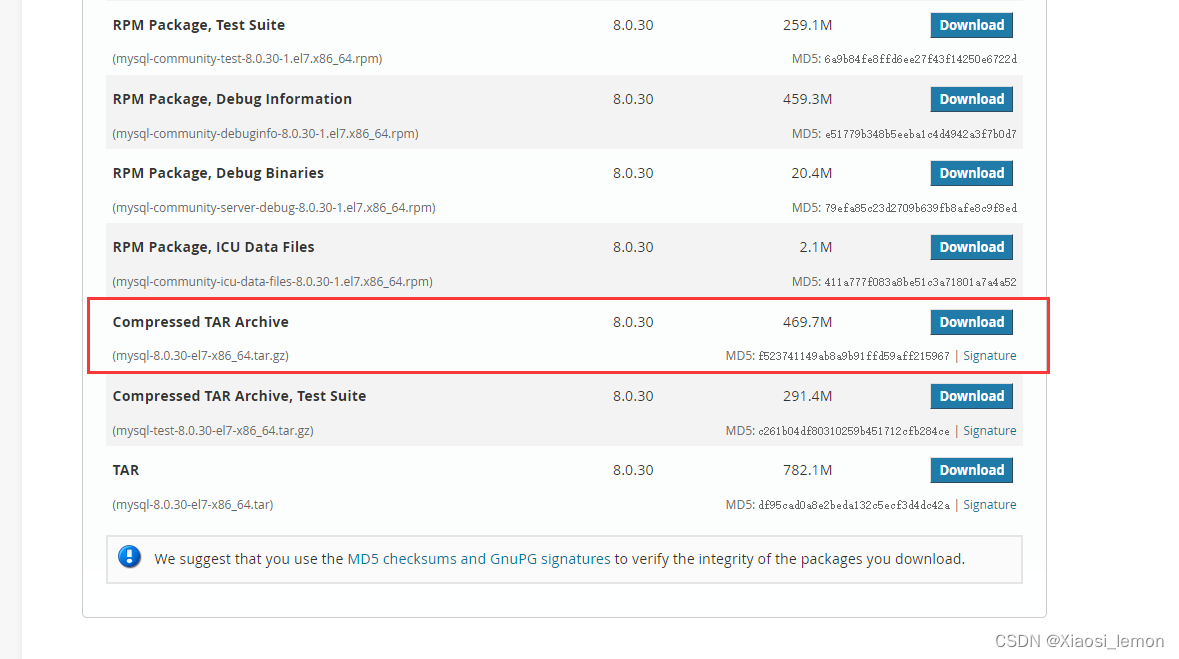Click filename (mysql-8.0.30-el7-x86_64.tar.gz)

pyautogui.click(x=201, y=356)
